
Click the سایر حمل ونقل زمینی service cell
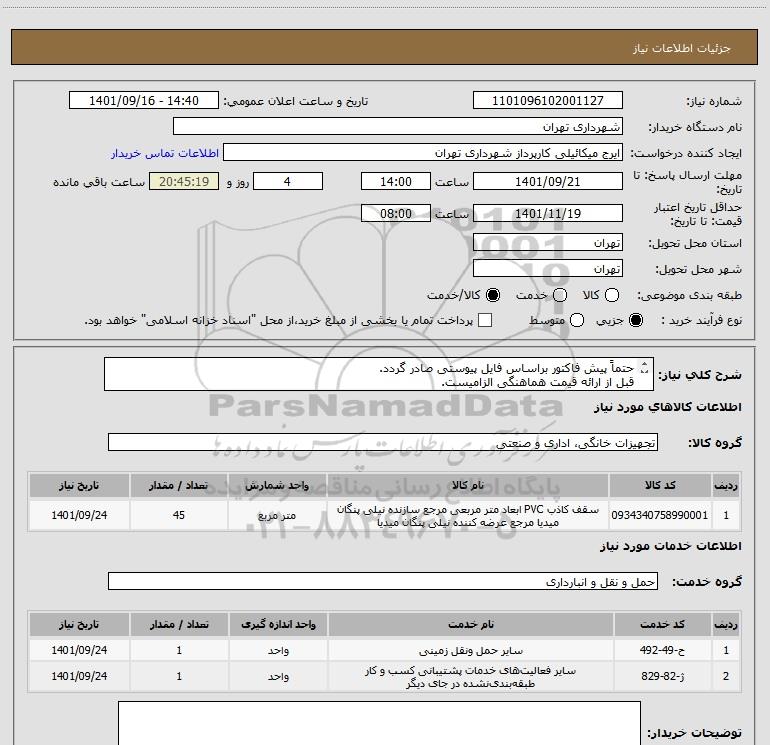pos(470,650)
